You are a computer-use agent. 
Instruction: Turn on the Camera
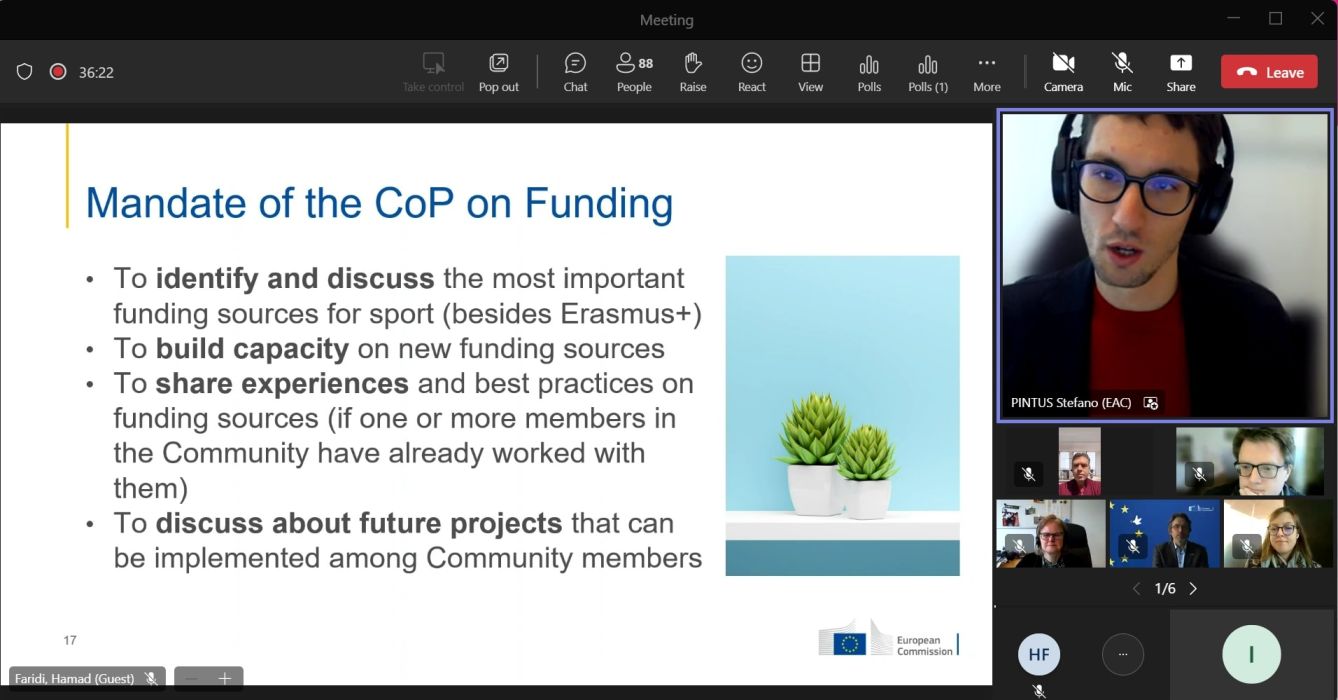click(1063, 72)
